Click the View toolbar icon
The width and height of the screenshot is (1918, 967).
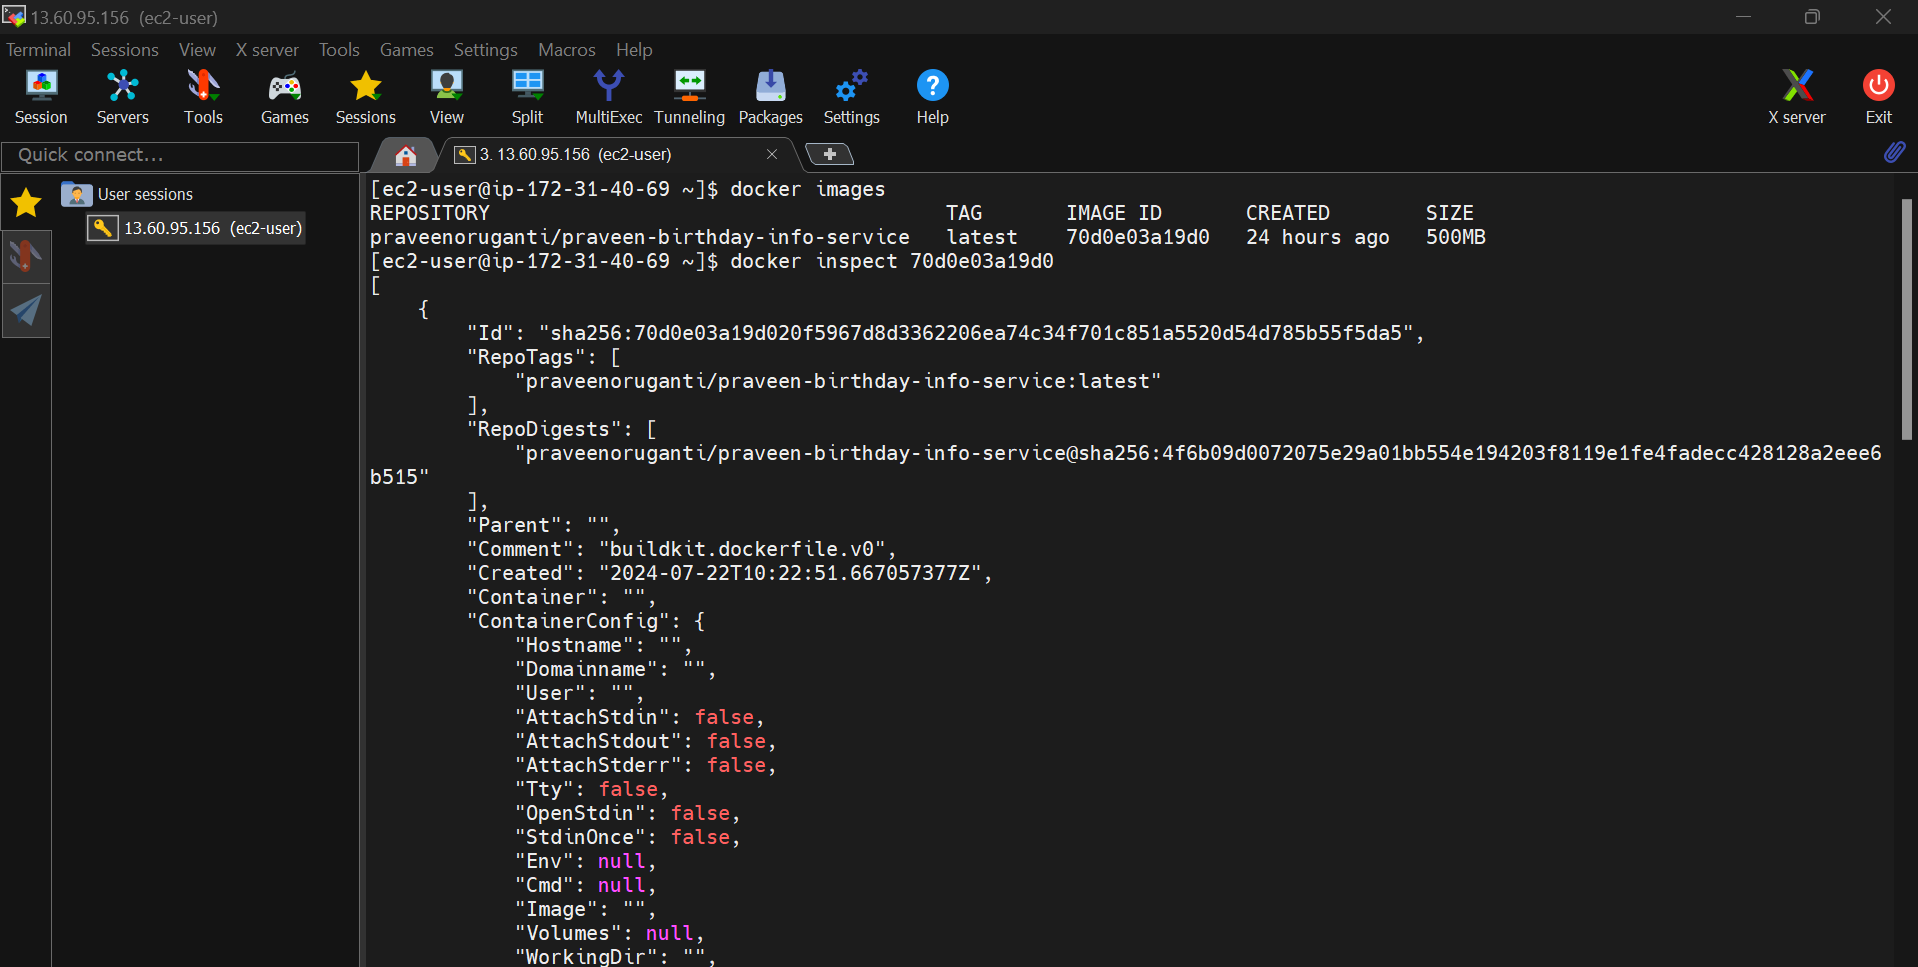point(446,97)
